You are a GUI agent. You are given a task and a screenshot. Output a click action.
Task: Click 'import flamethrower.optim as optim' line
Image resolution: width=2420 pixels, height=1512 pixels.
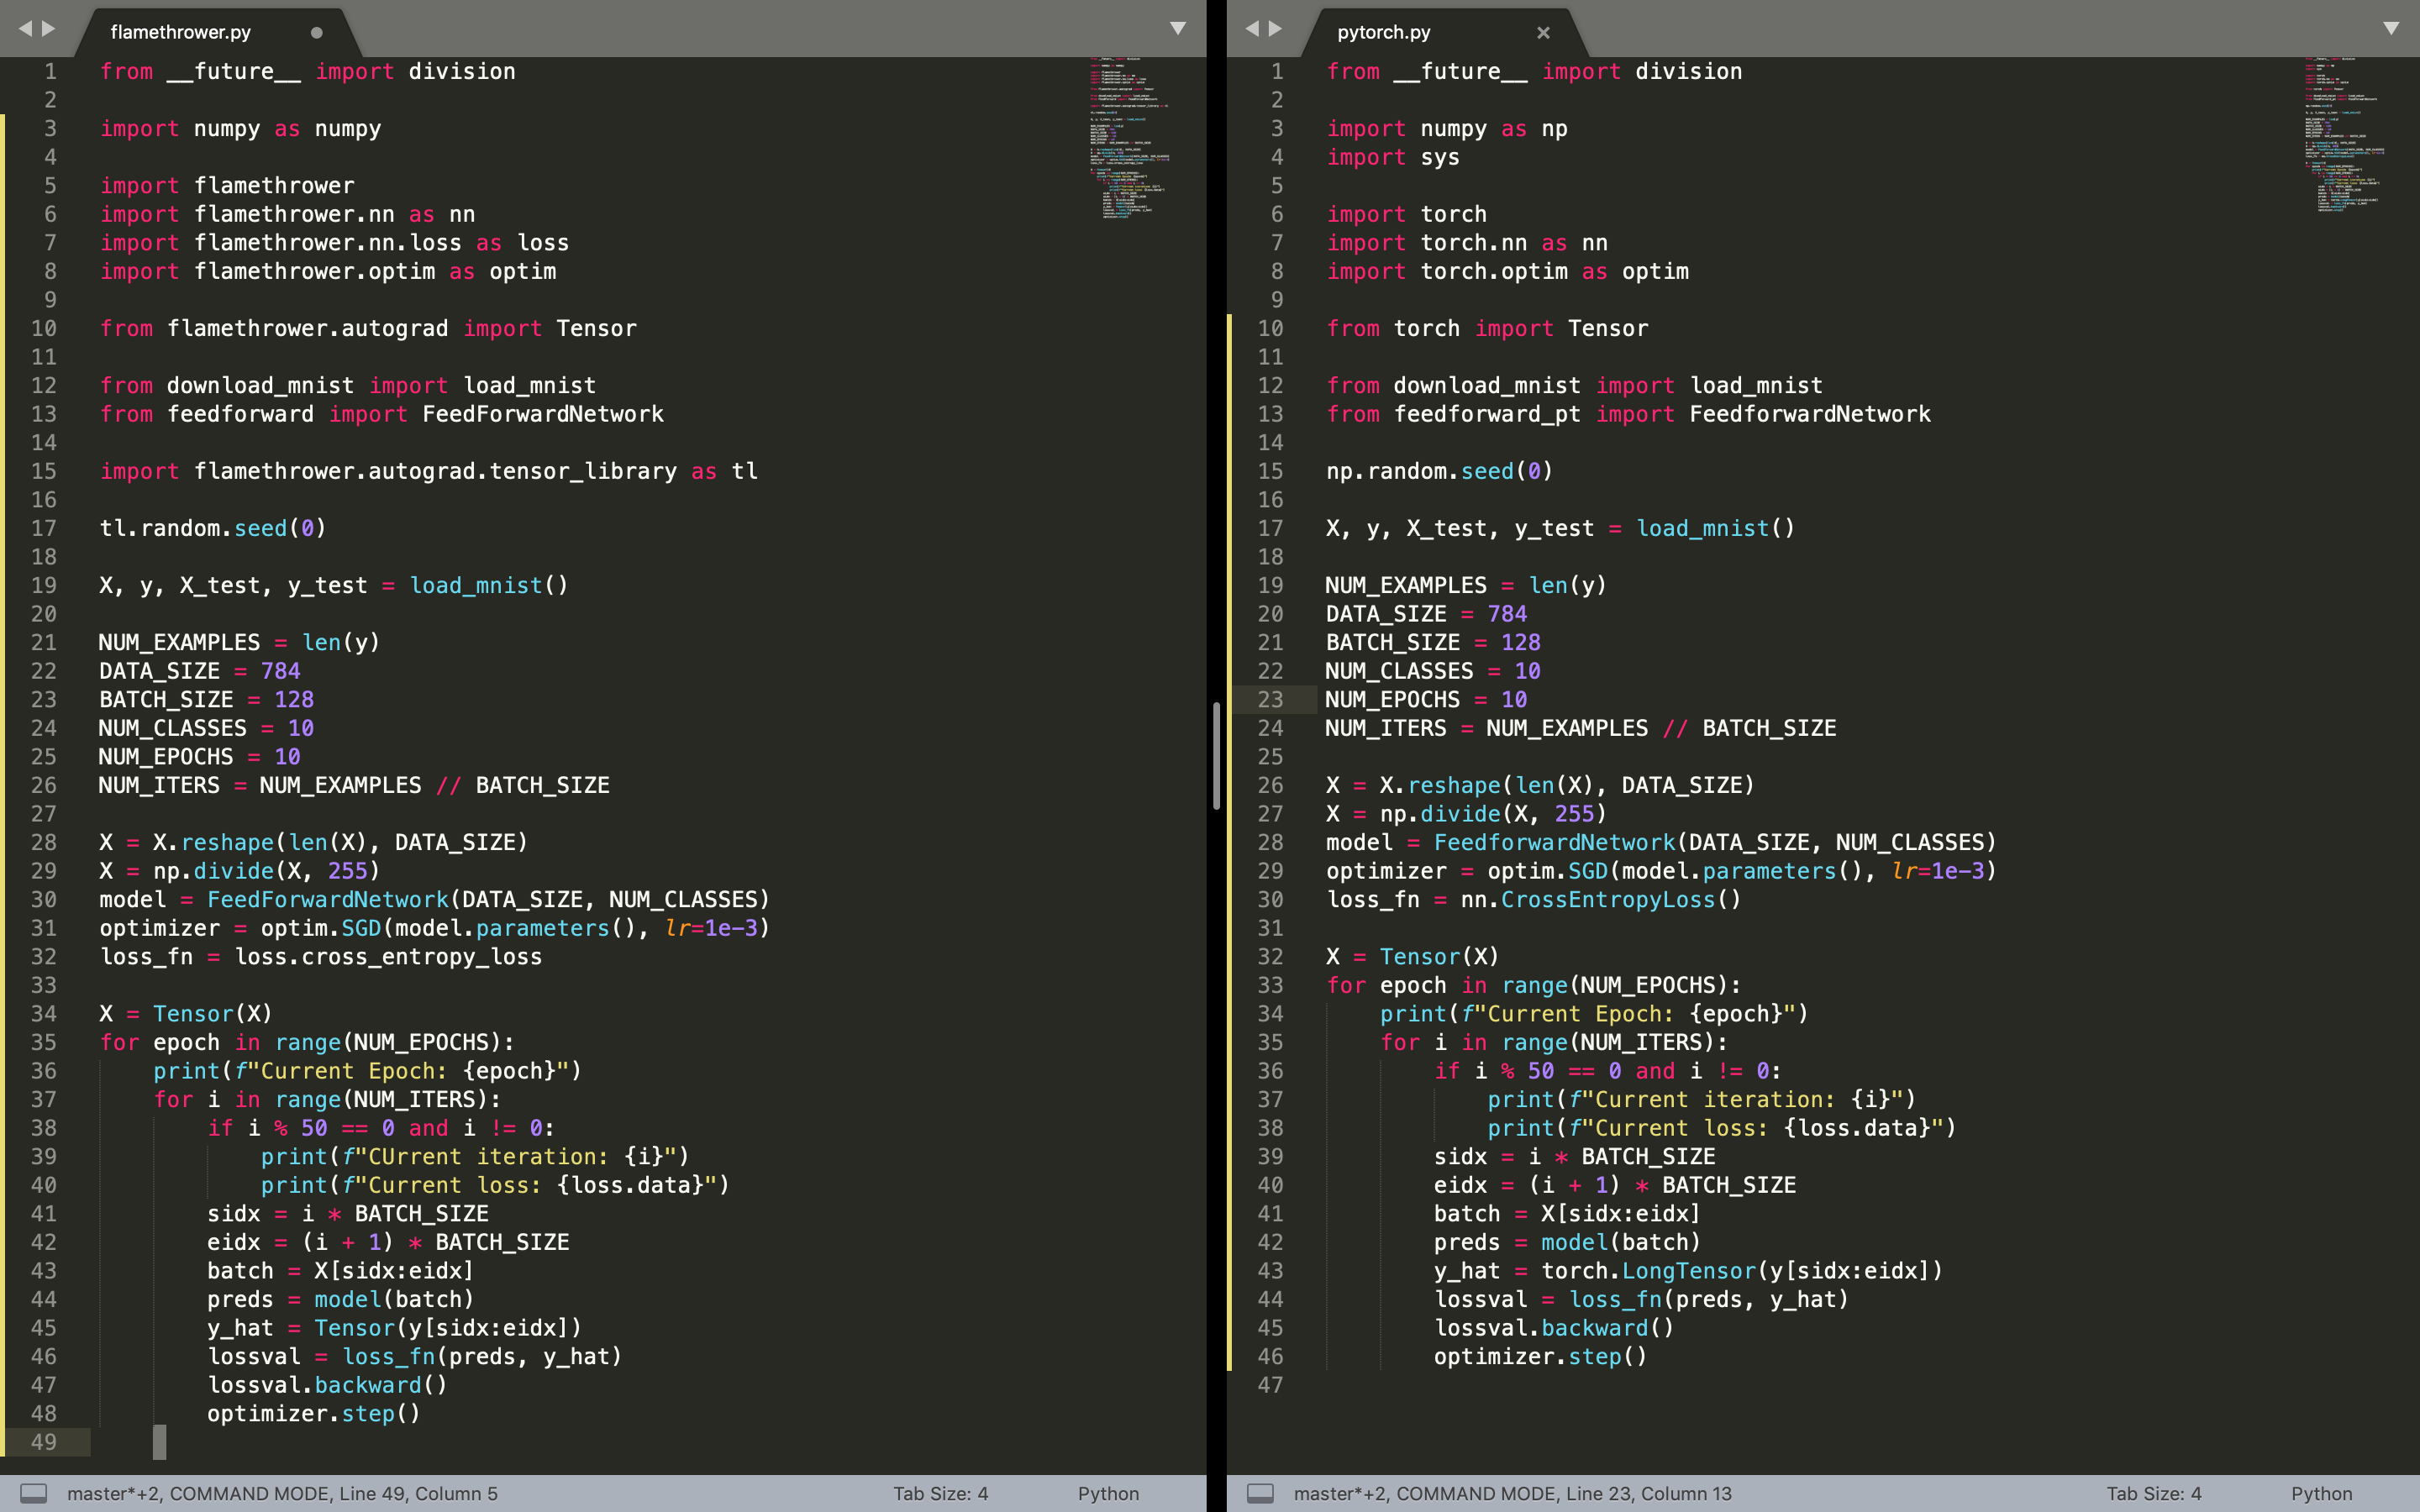click(x=328, y=271)
